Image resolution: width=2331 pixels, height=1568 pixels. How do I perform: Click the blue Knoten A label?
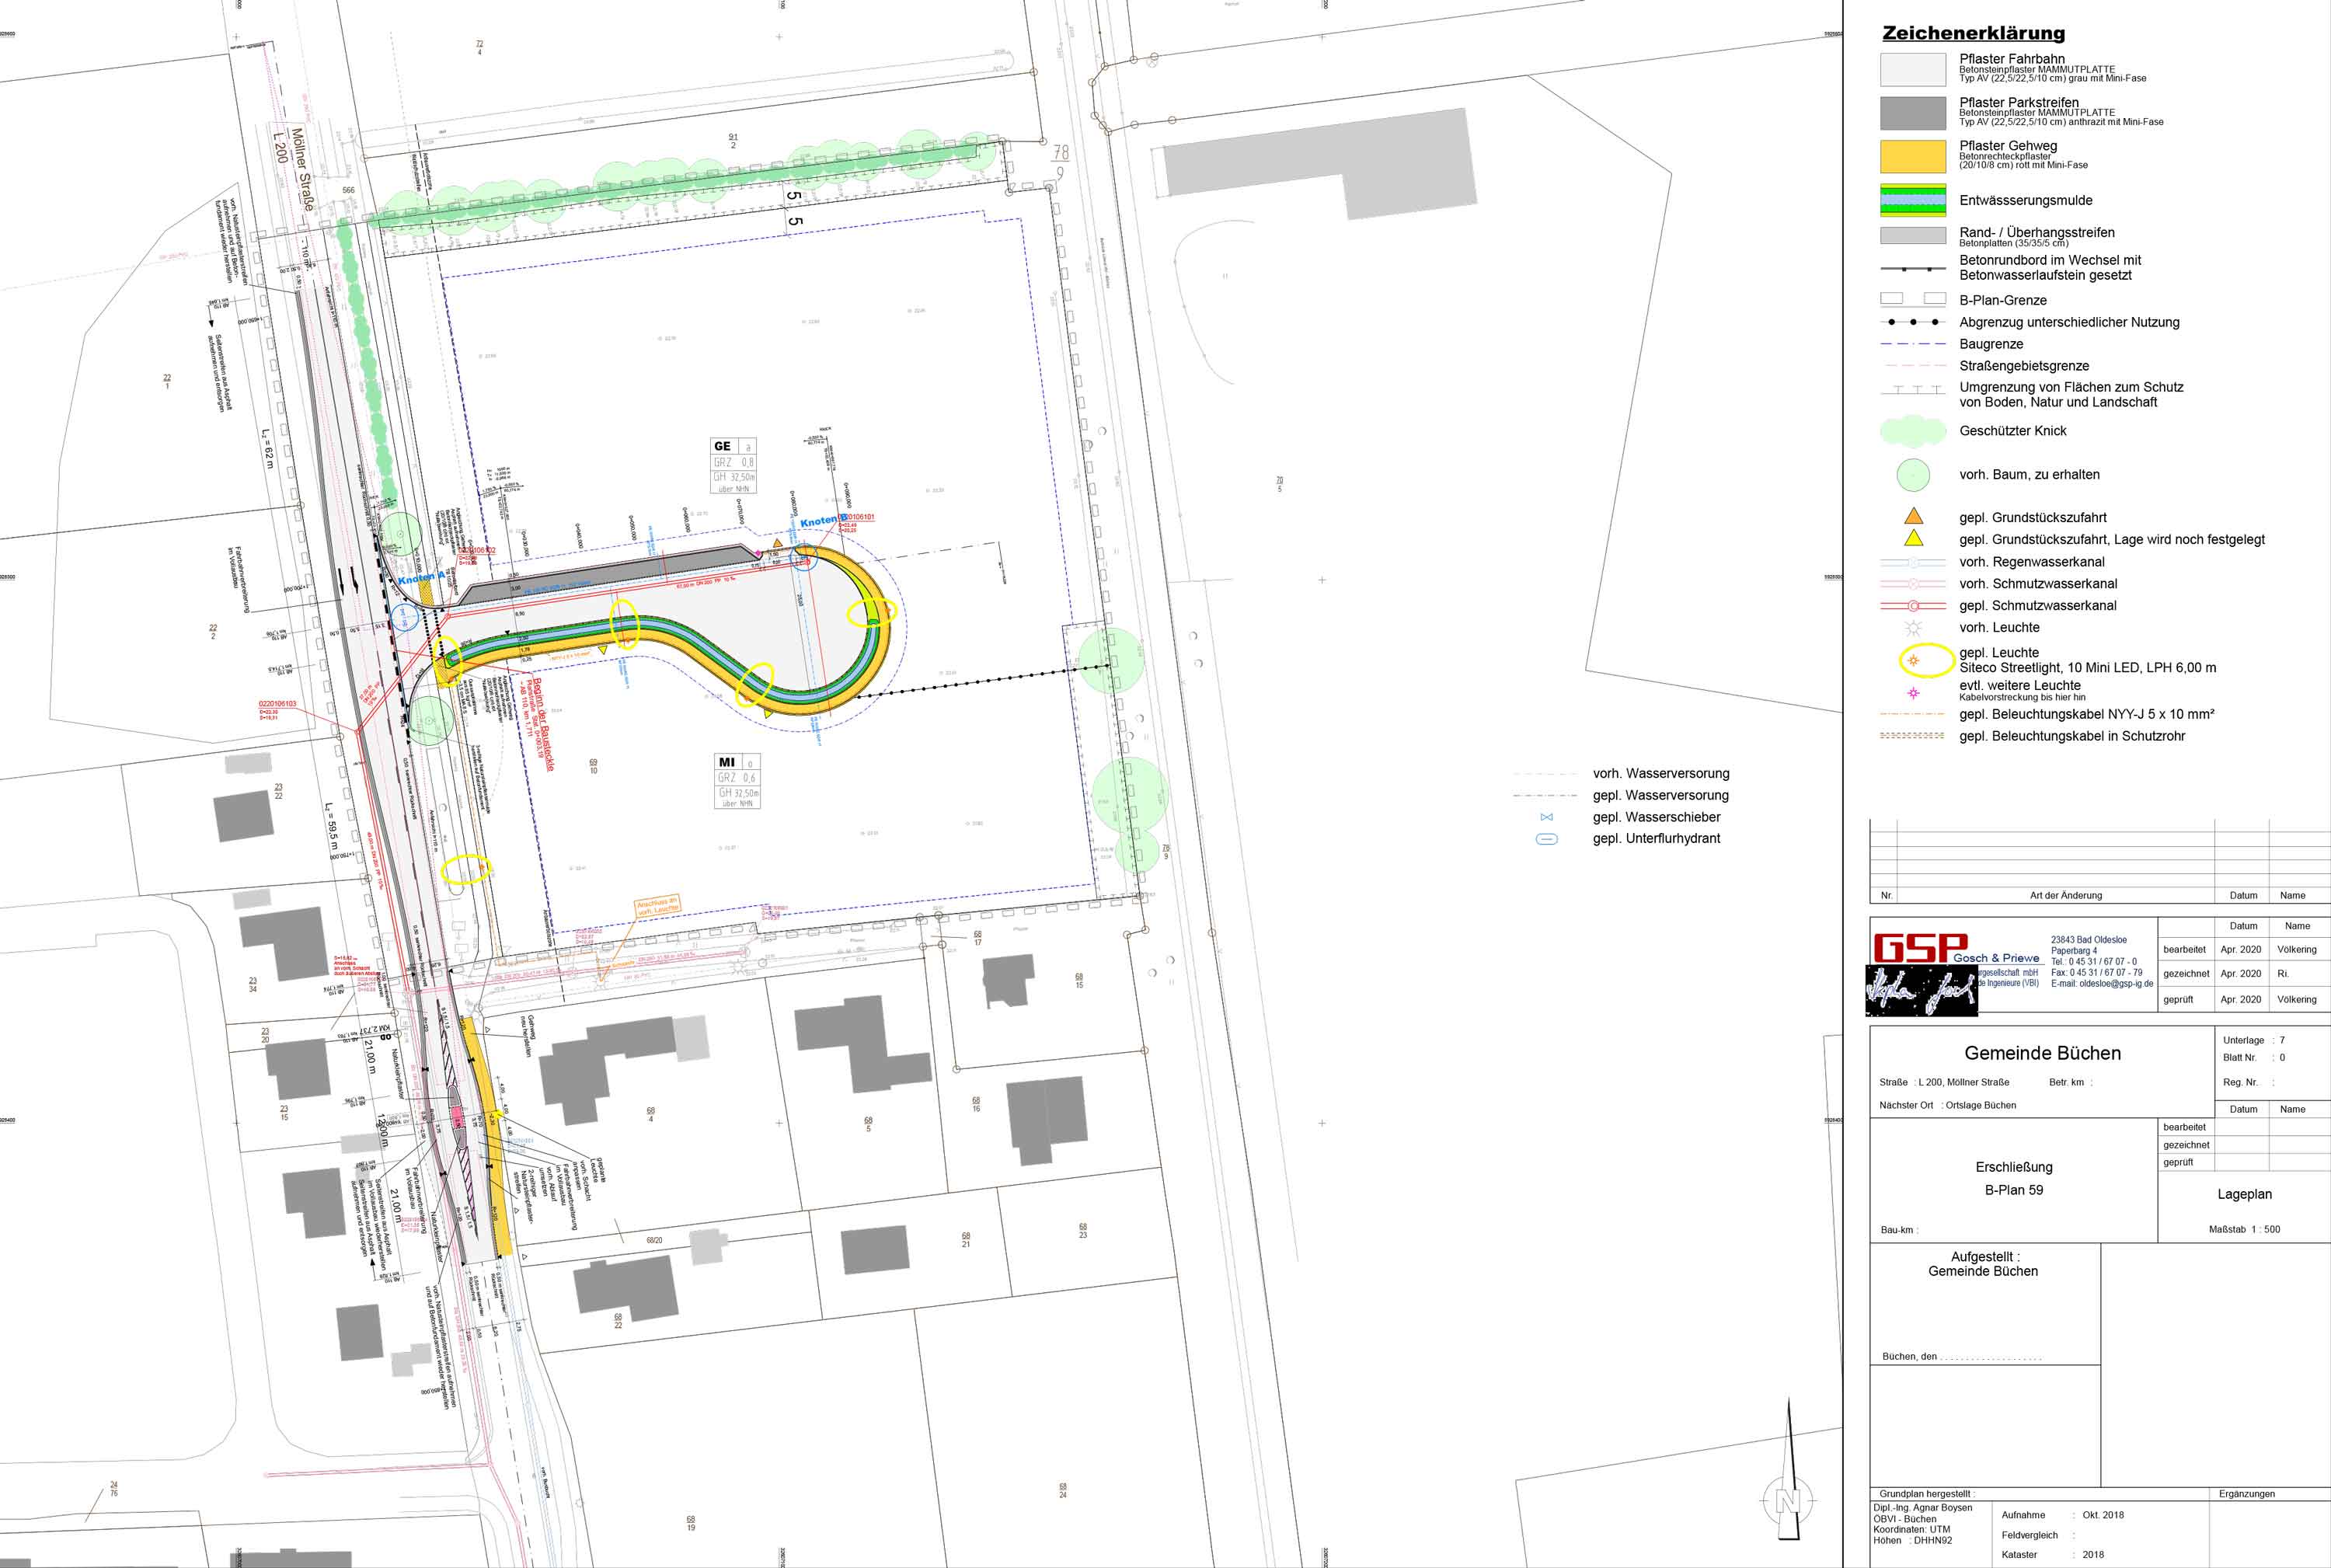(422, 578)
